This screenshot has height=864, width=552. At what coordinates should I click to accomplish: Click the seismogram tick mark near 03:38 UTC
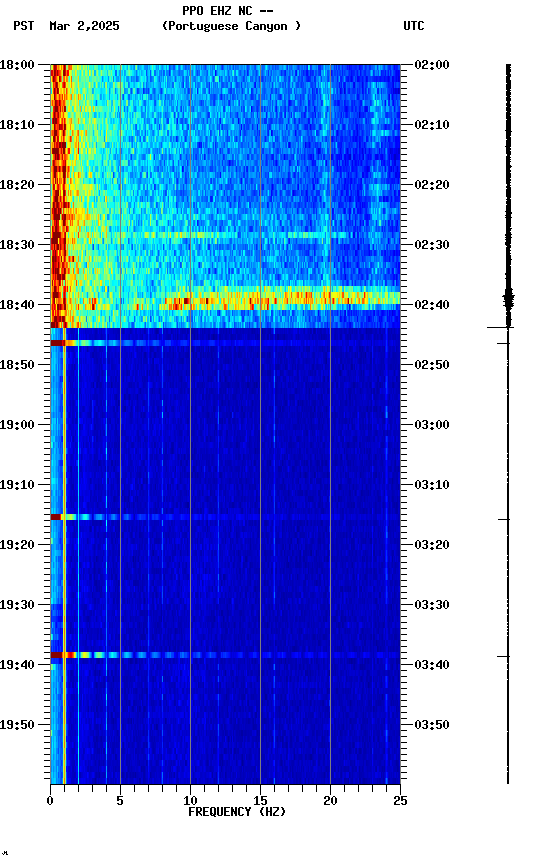[x=504, y=657]
